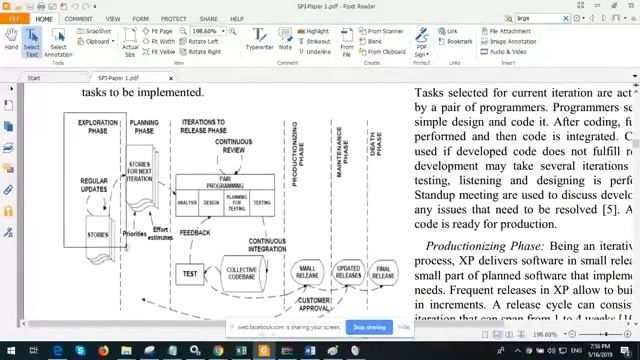
Task: Open the FILE menu
Action: [x=14, y=19]
